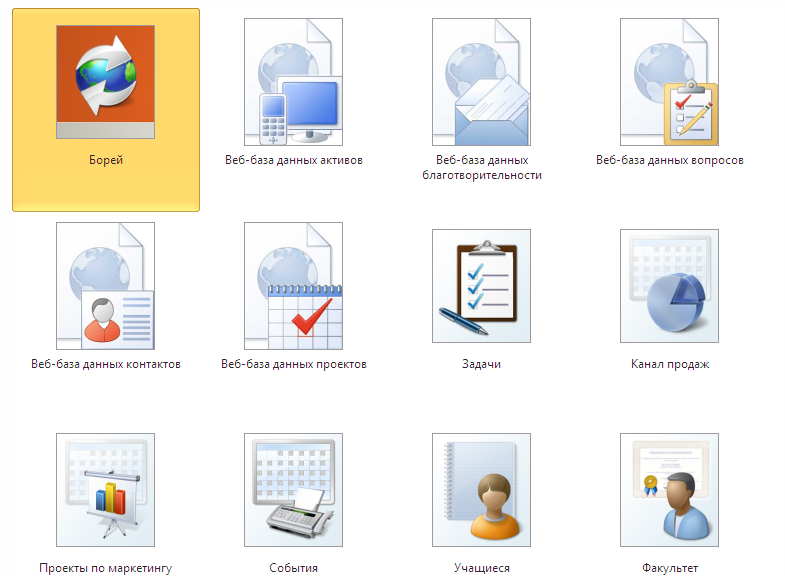This screenshot has height=576, width=785.
Task: Click the Канал продаж label
Action: pos(670,364)
